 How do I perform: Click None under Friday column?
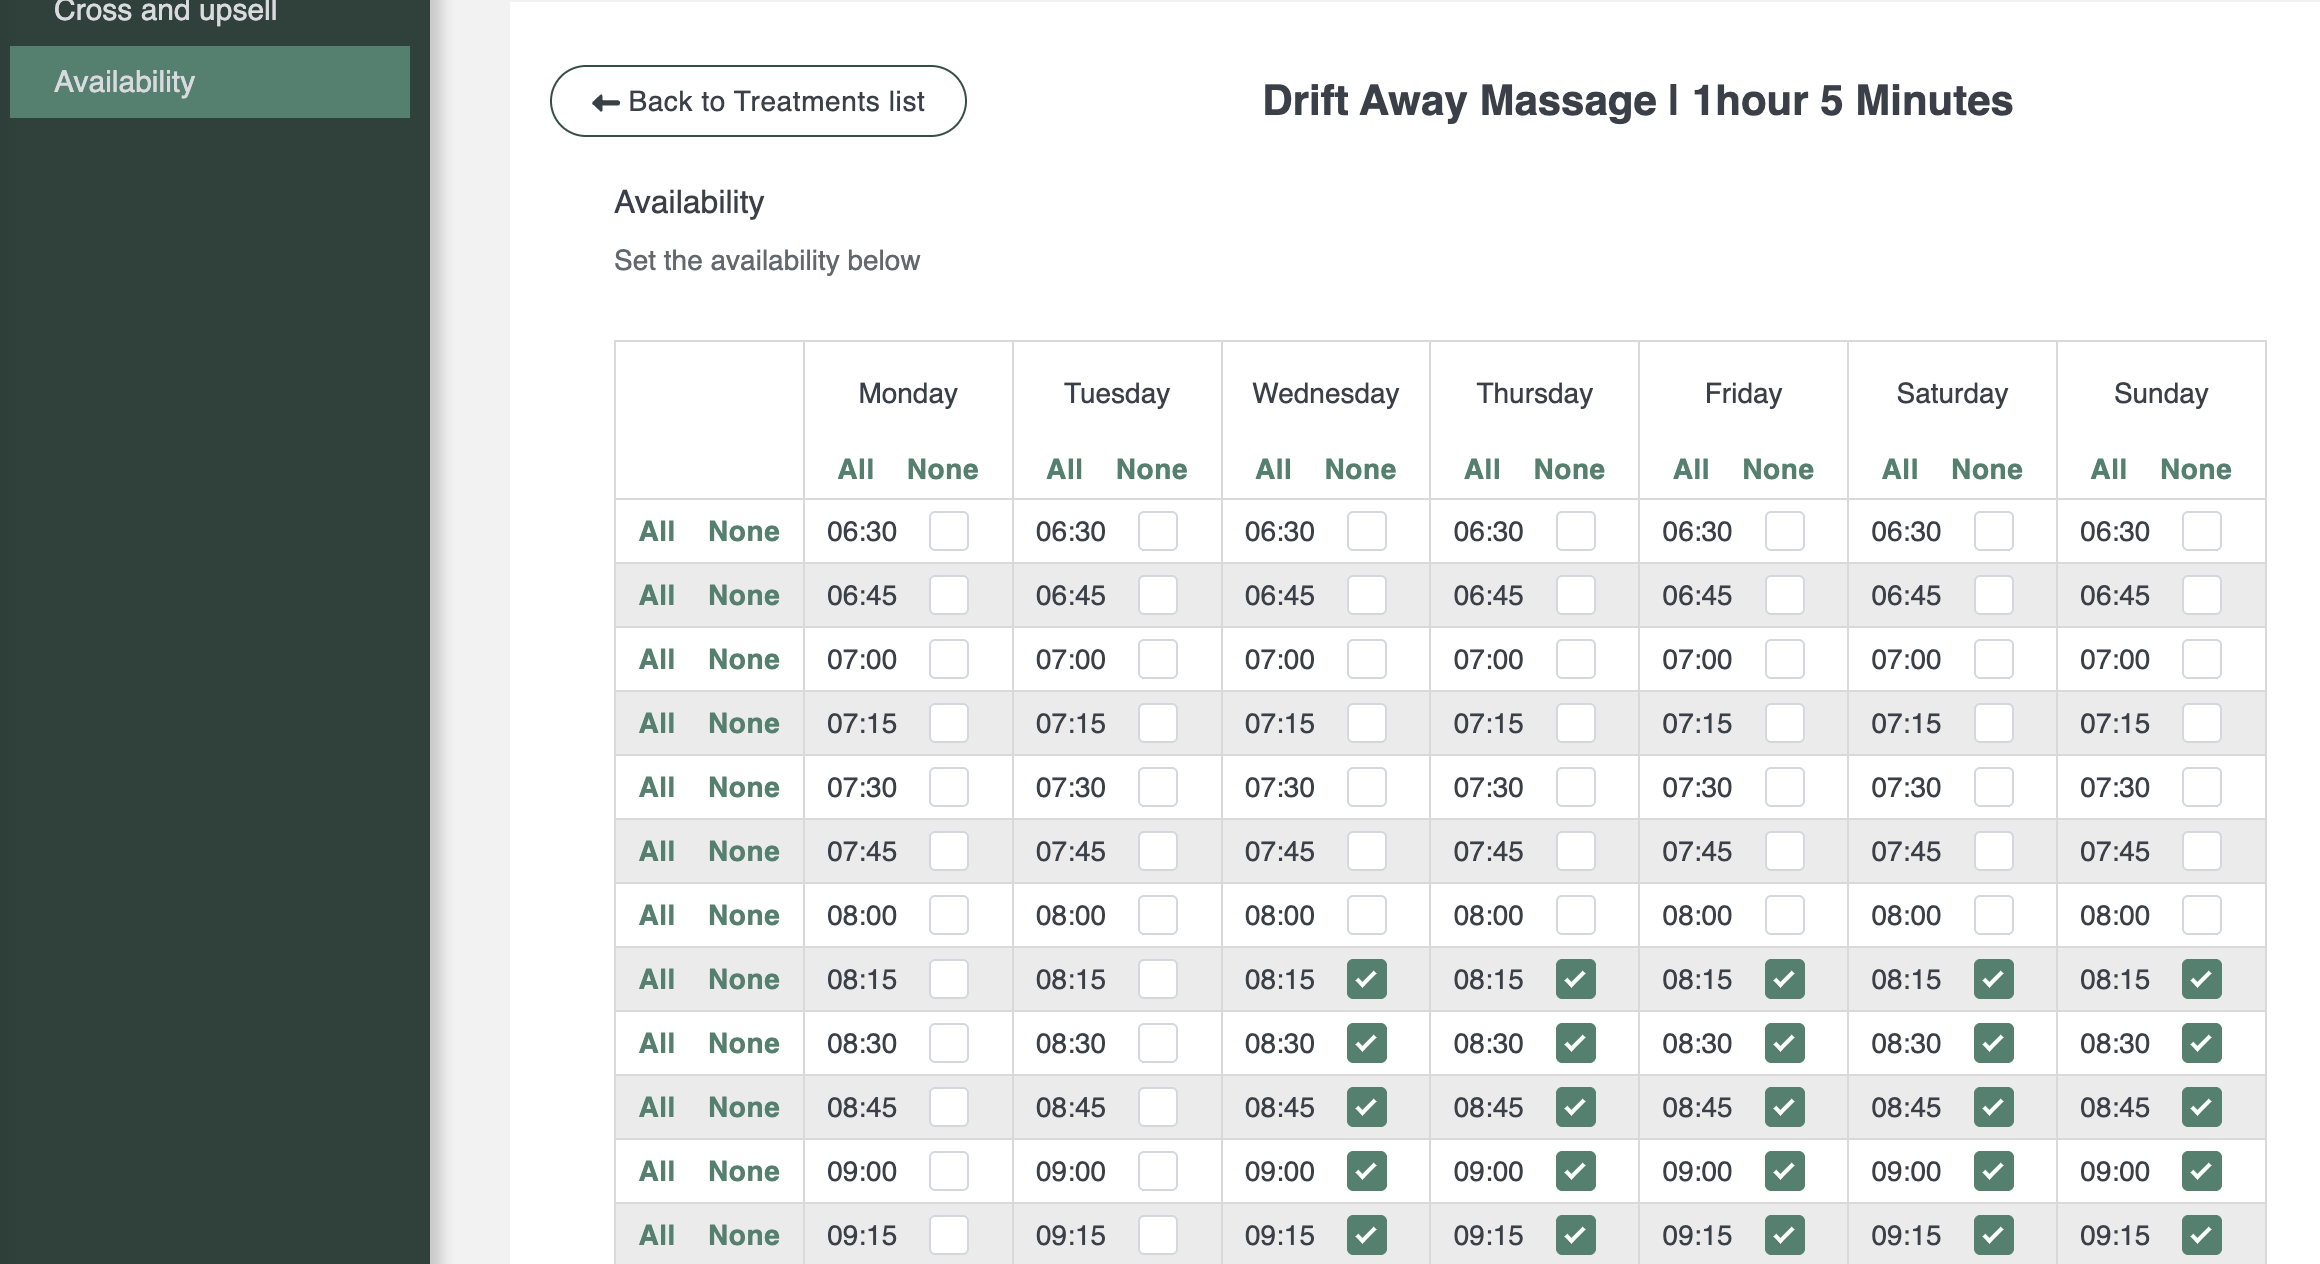(1777, 469)
